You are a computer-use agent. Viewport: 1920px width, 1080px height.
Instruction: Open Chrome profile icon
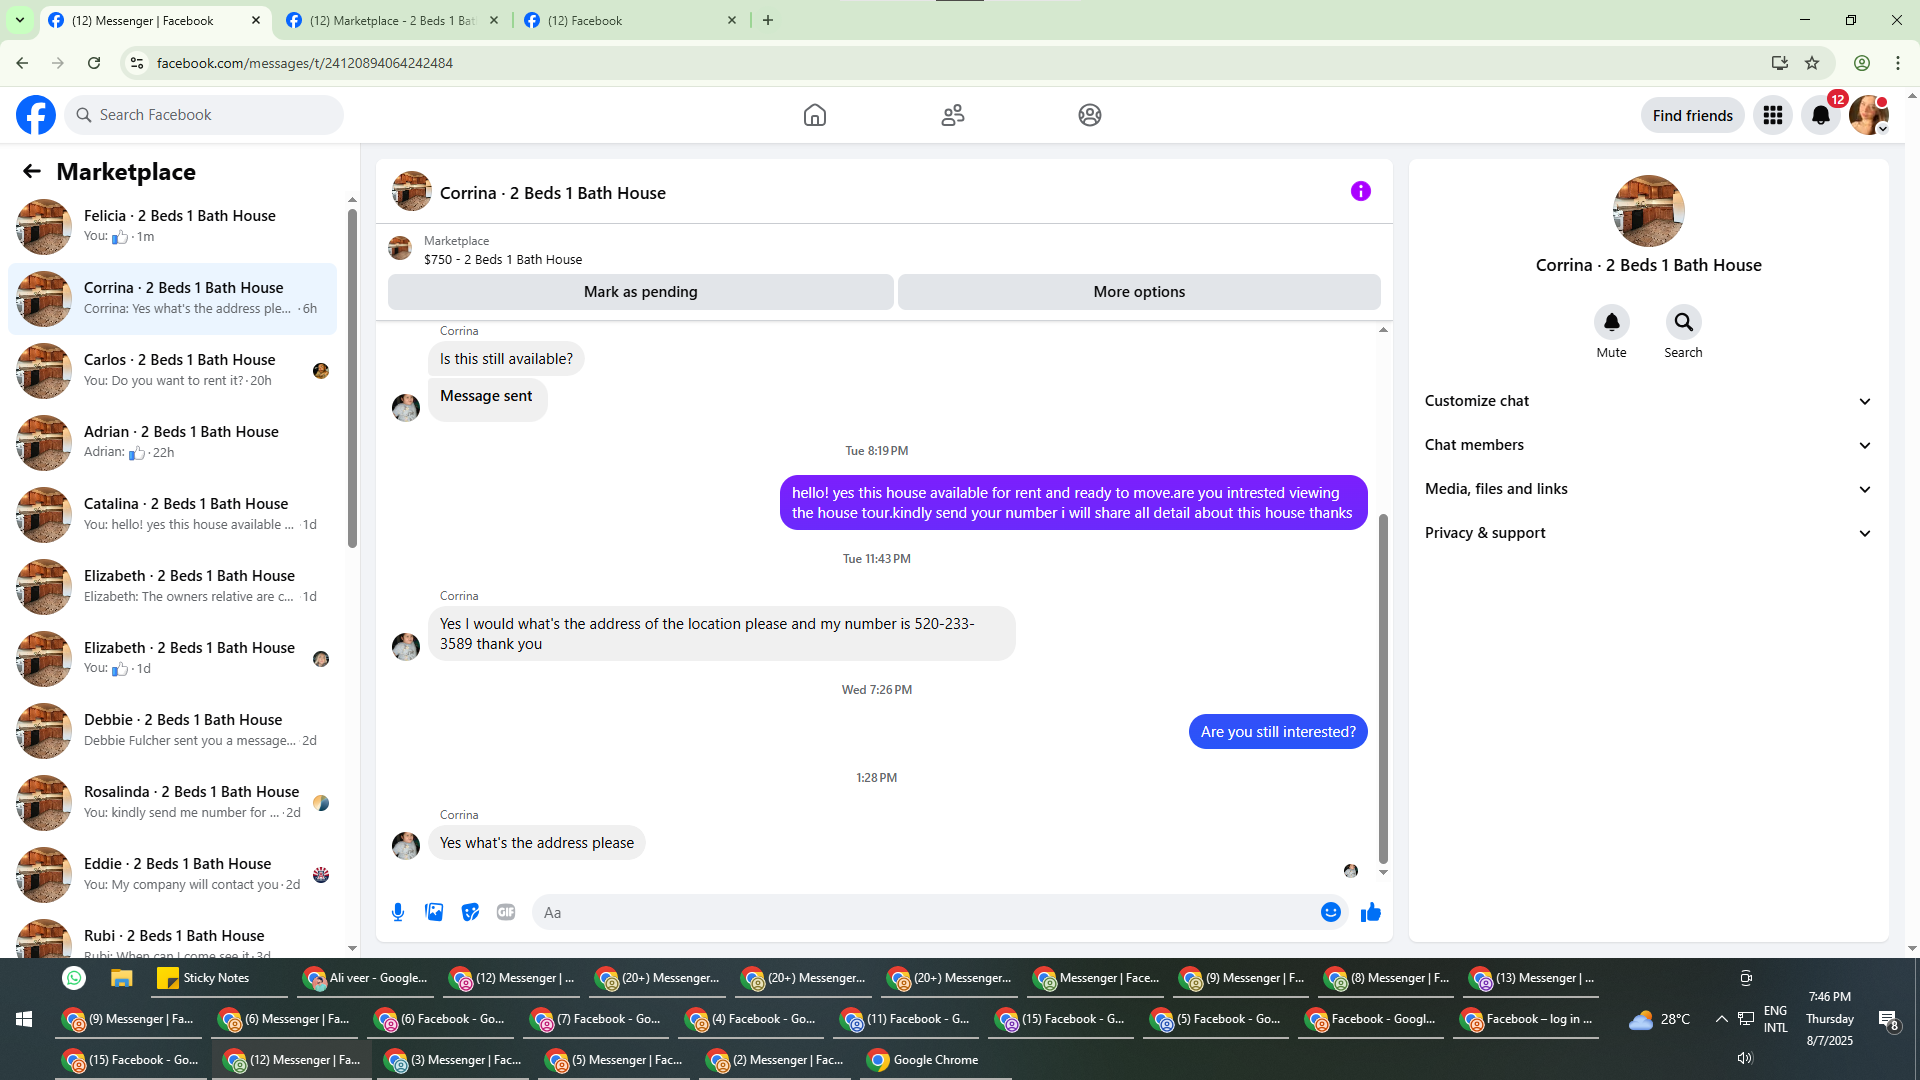pos(1862,63)
